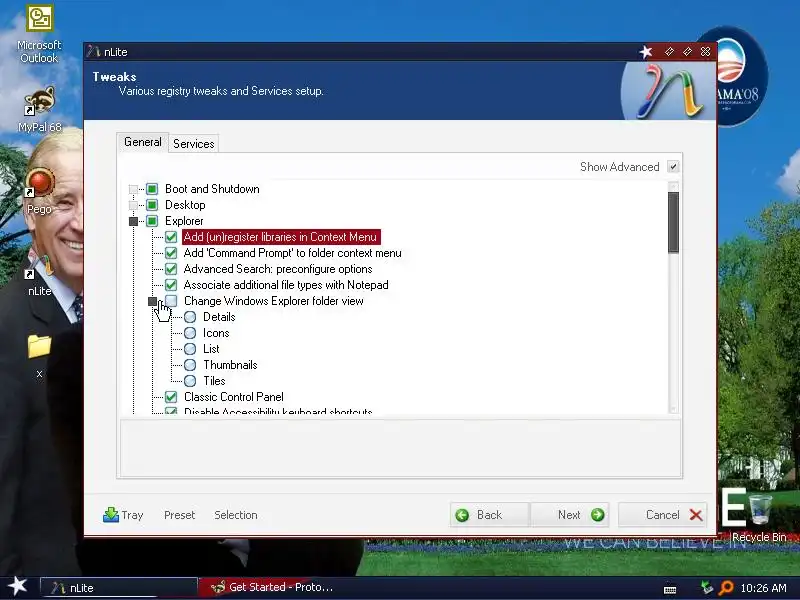Click the Tray button
Screen dimensions: 800x600
[x=123, y=515]
